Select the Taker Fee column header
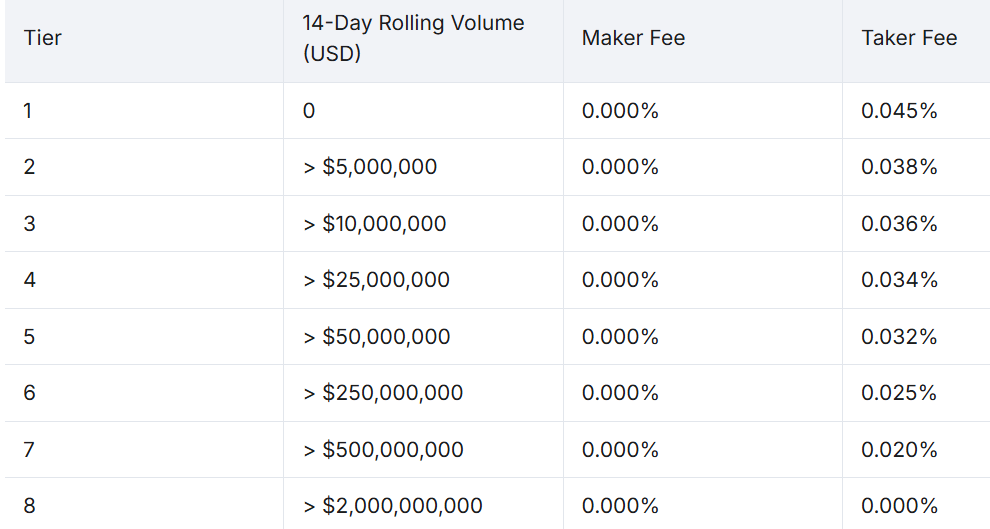Image resolution: width=990 pixels, height=529 pixels. coord(909,39)
